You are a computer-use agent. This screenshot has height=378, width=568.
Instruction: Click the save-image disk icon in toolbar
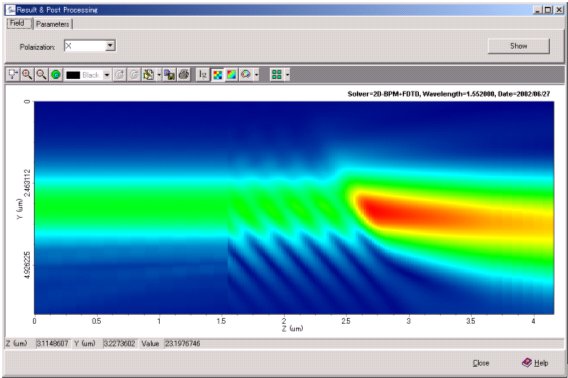point(169,75)
